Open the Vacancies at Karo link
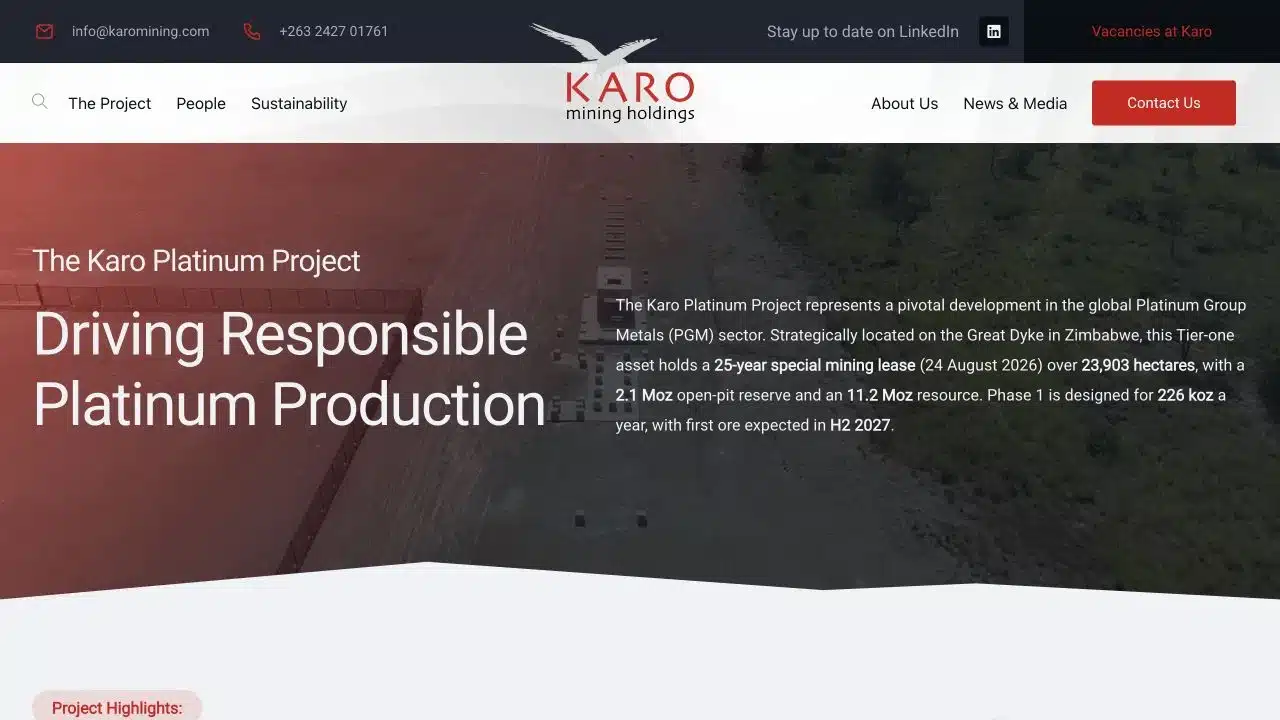The image size is (1280, 720). [x=1152, y=31]
